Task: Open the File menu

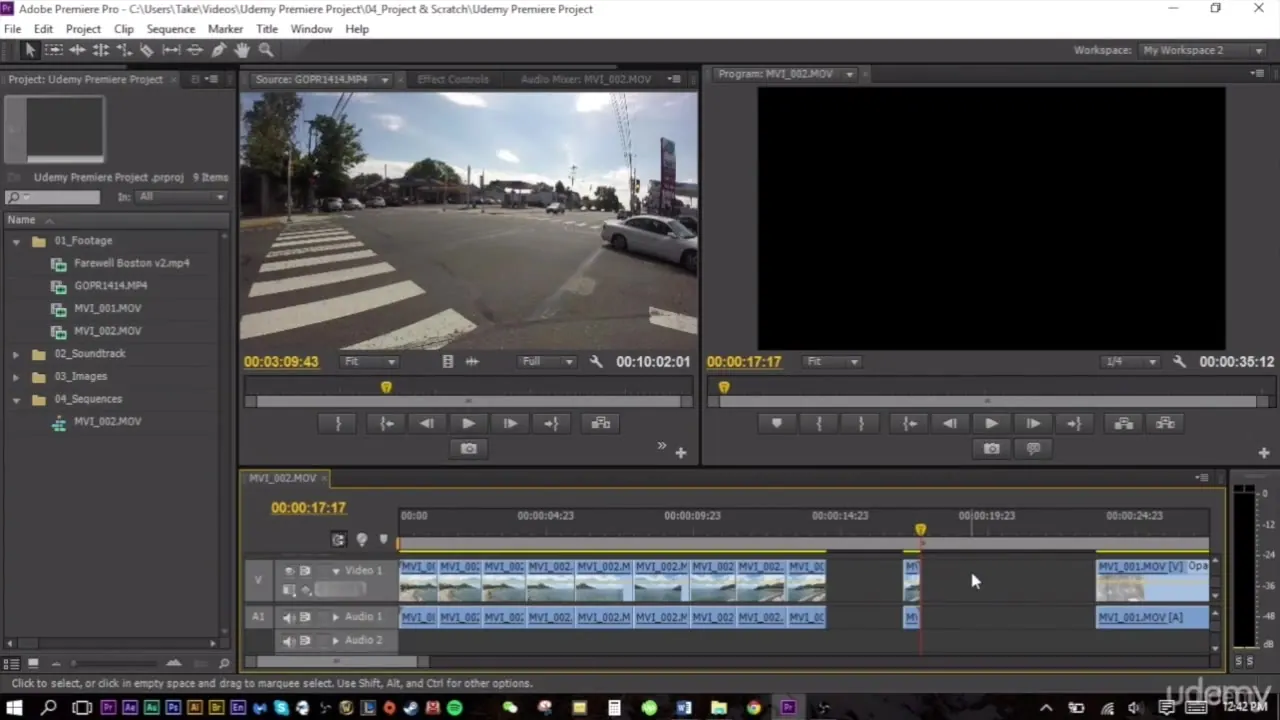Action: (12, 29)
